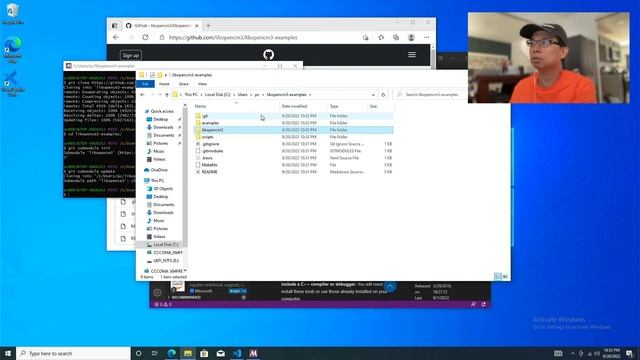Open the View ribbon tab
640x360 pixels.
click(202, 84)
